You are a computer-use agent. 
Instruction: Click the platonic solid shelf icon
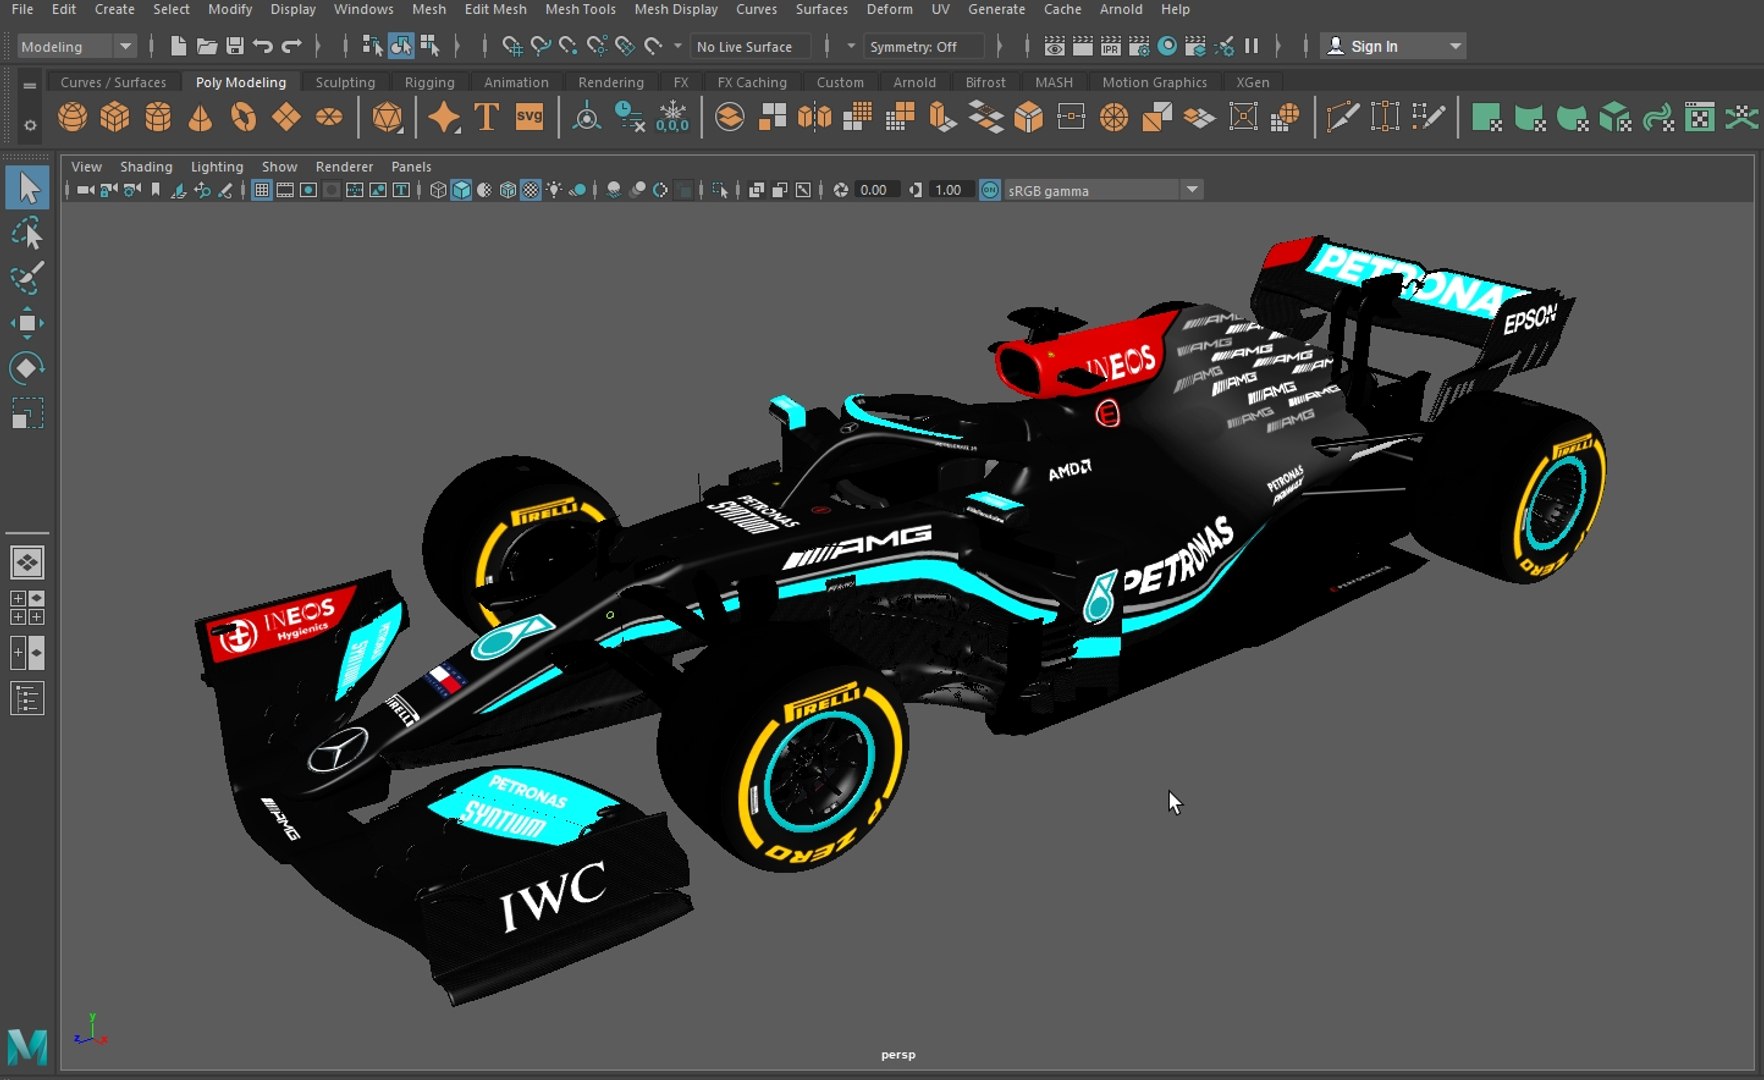[x=387, y=118]
